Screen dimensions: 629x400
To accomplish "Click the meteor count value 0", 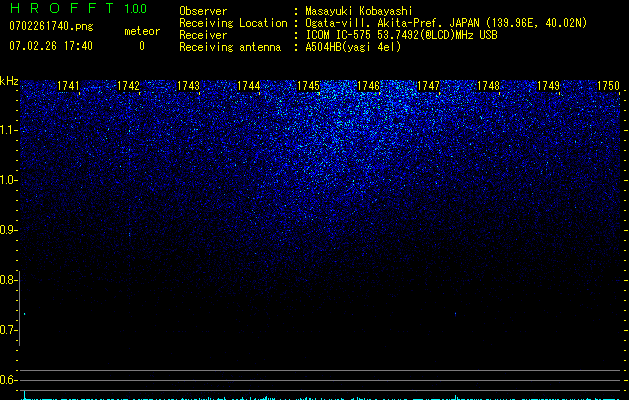I will (142, 46).
